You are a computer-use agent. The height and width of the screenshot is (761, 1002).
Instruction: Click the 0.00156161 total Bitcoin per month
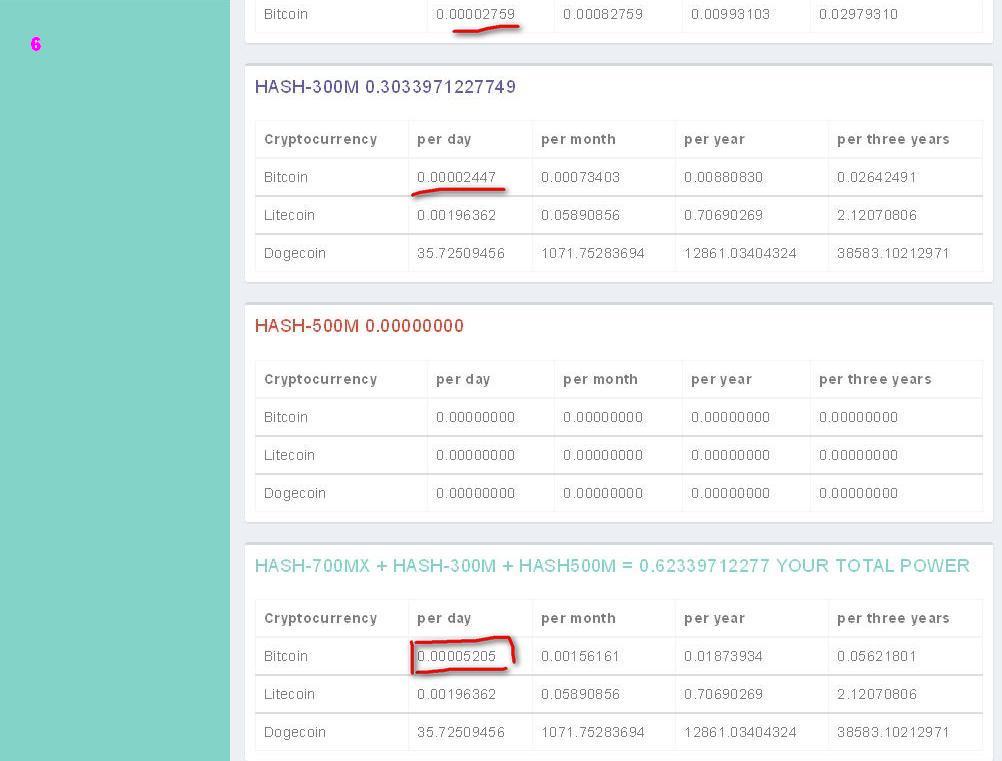580,656
